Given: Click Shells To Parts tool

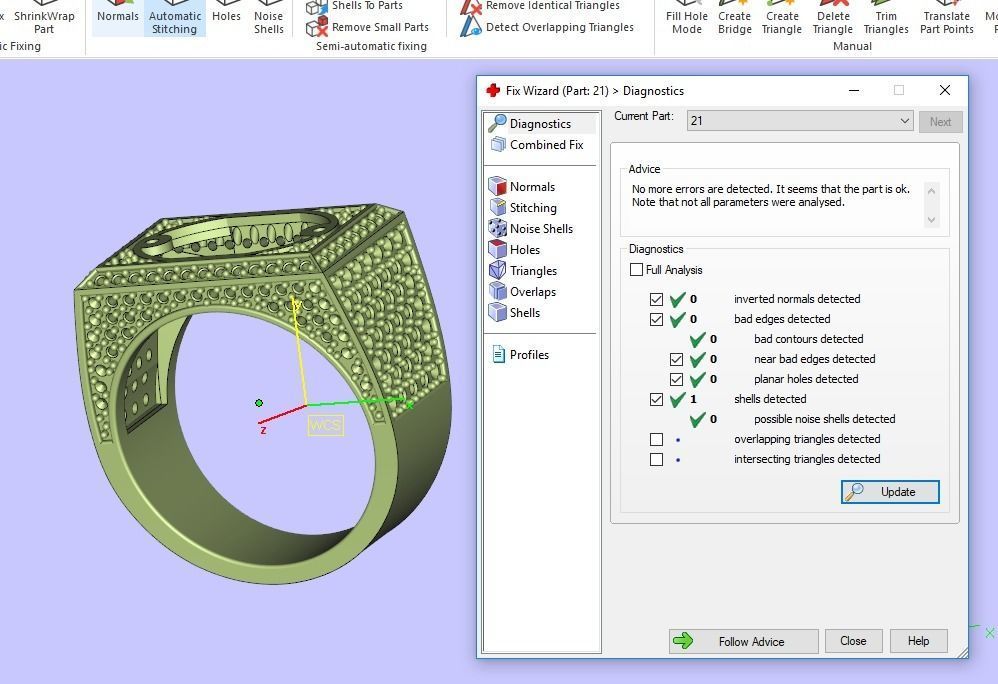Looking at the screenshot, I should (x=355, y=6).
